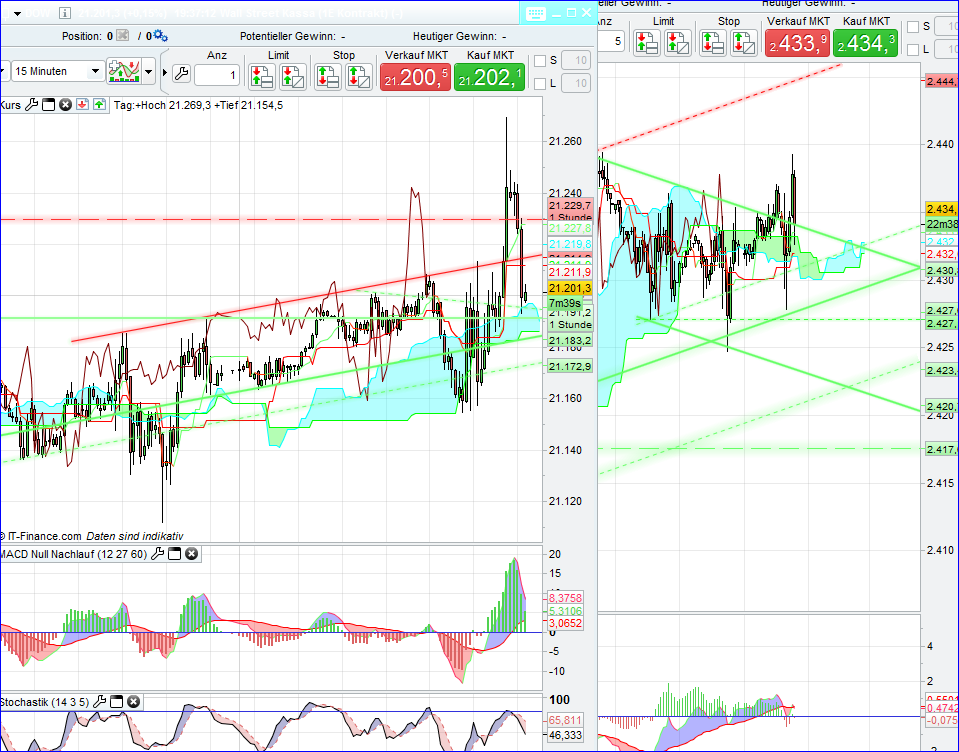Open Kurs price settings wrench icon
This screenshot has height=752, width=959.
pos(31,105)
